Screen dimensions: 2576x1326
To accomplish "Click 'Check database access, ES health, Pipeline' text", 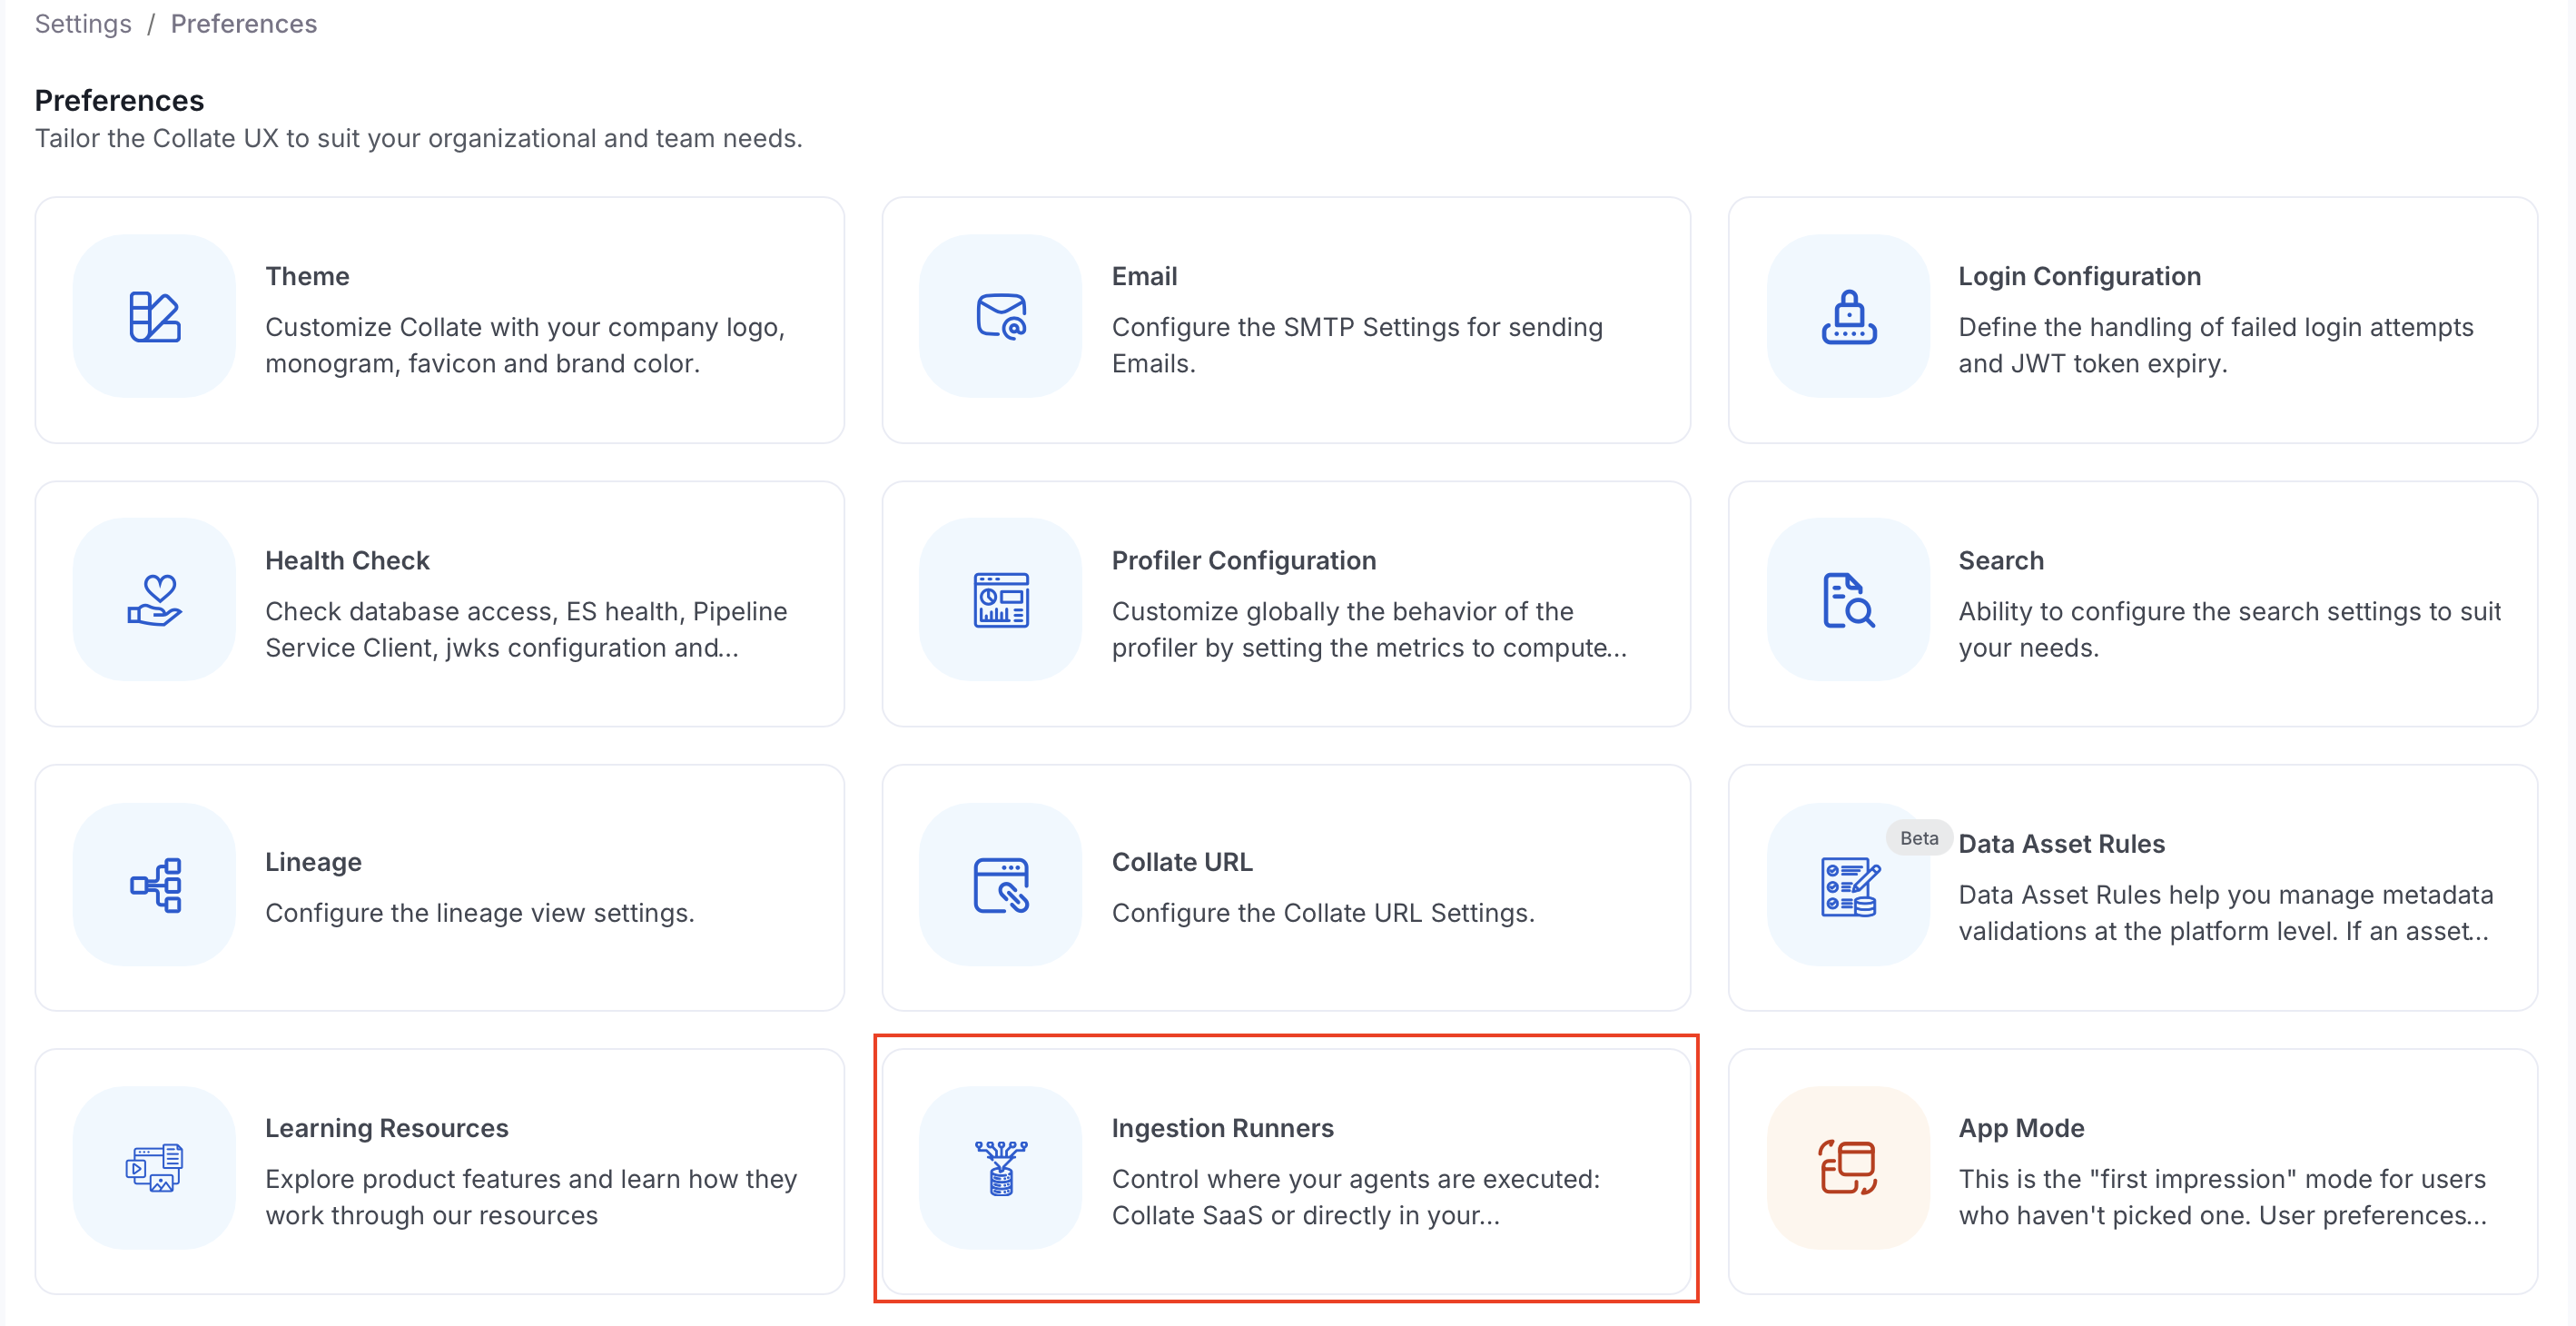I will [x=526, y=611].
